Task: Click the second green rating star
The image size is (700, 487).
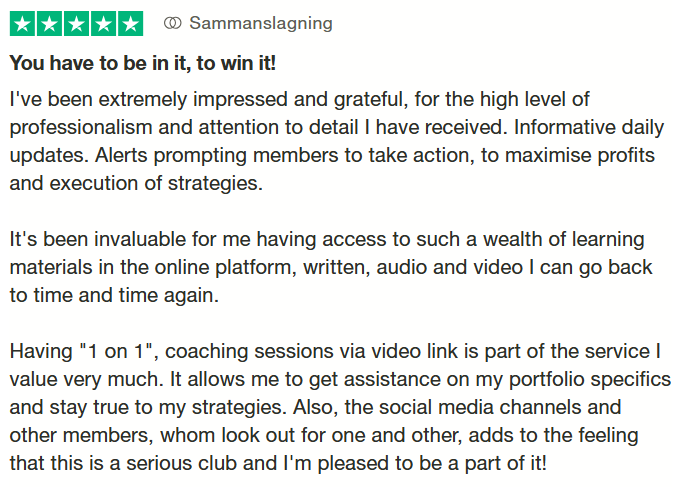Action: [x=50, y=24]
